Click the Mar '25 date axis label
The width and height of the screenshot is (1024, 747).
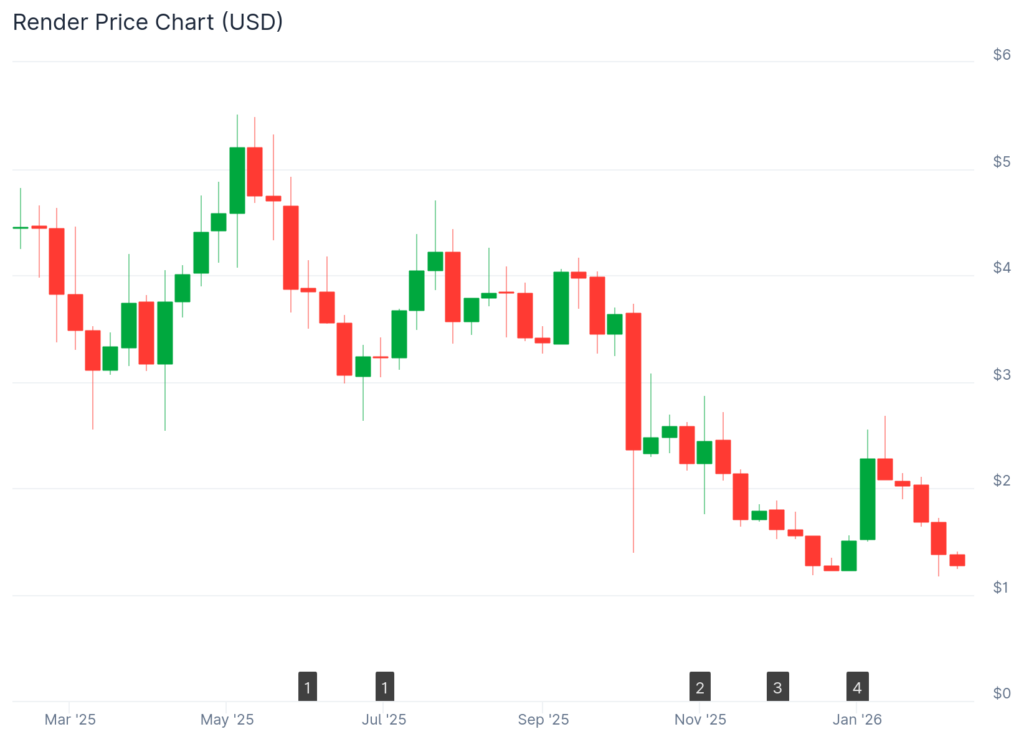pos(70,720)
